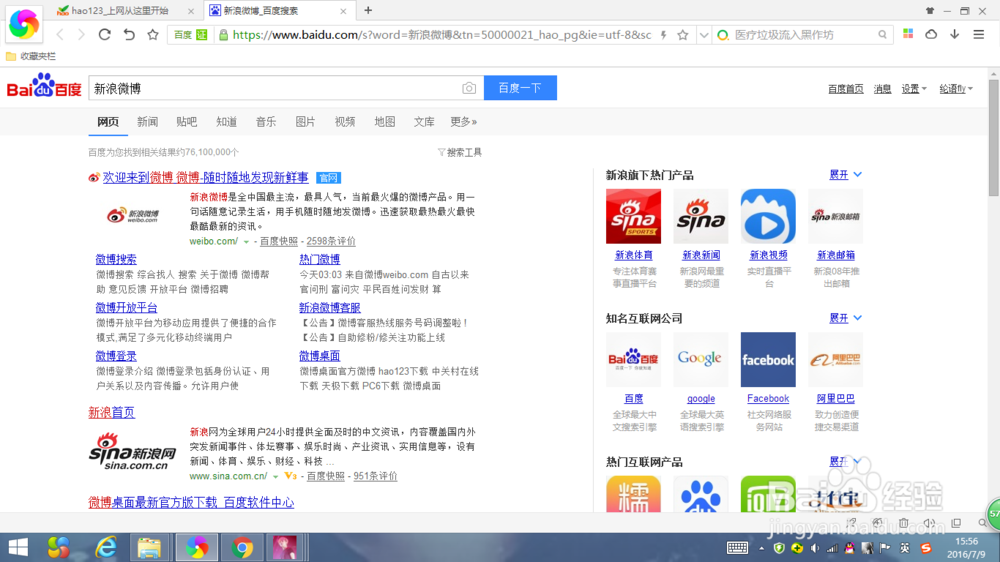Switch to the 新闻 search tab

147,122
